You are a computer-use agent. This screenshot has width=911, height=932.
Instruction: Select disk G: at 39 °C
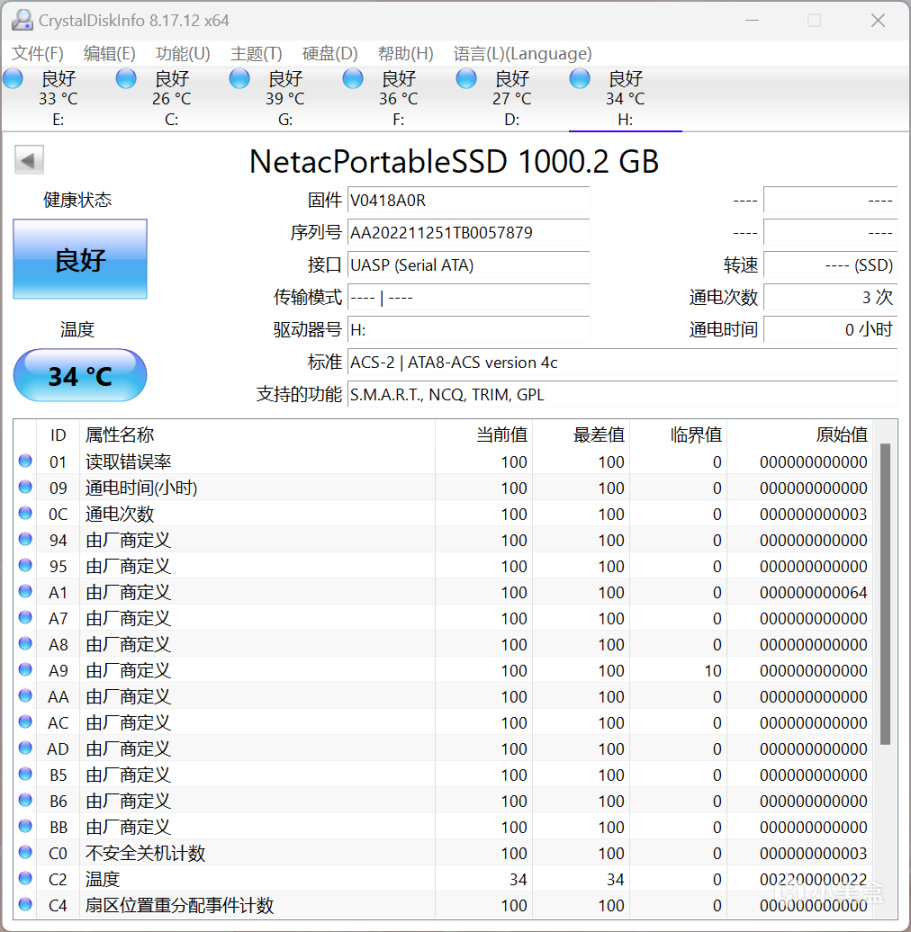click(285, 98)
